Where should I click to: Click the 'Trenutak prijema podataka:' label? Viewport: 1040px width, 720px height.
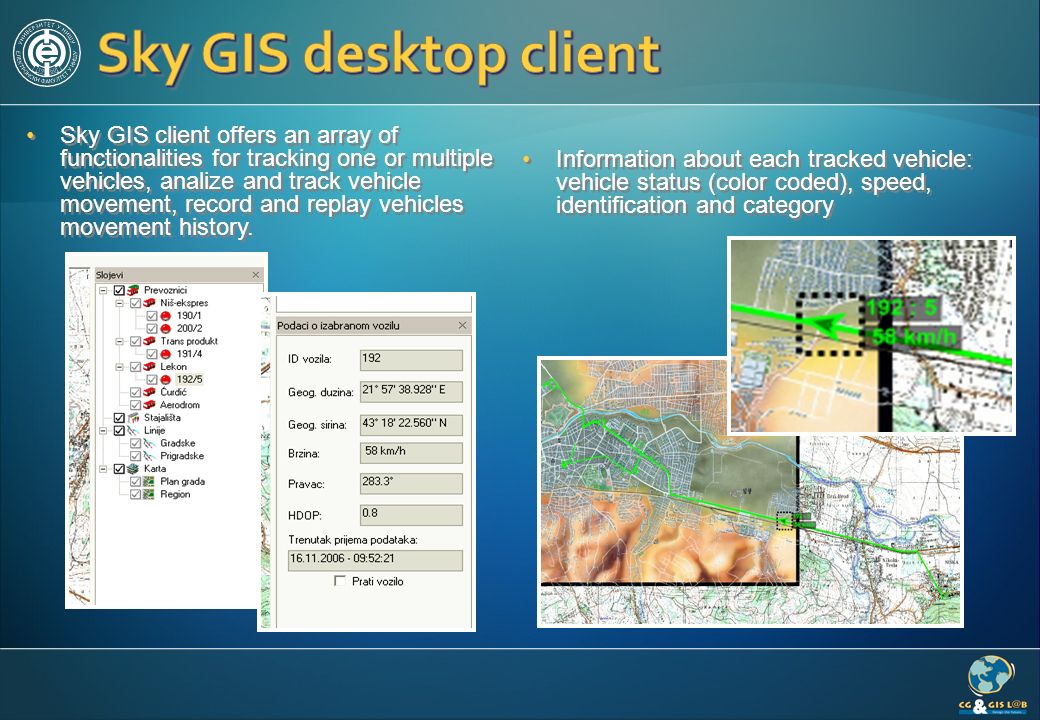[x=353, y=540]
